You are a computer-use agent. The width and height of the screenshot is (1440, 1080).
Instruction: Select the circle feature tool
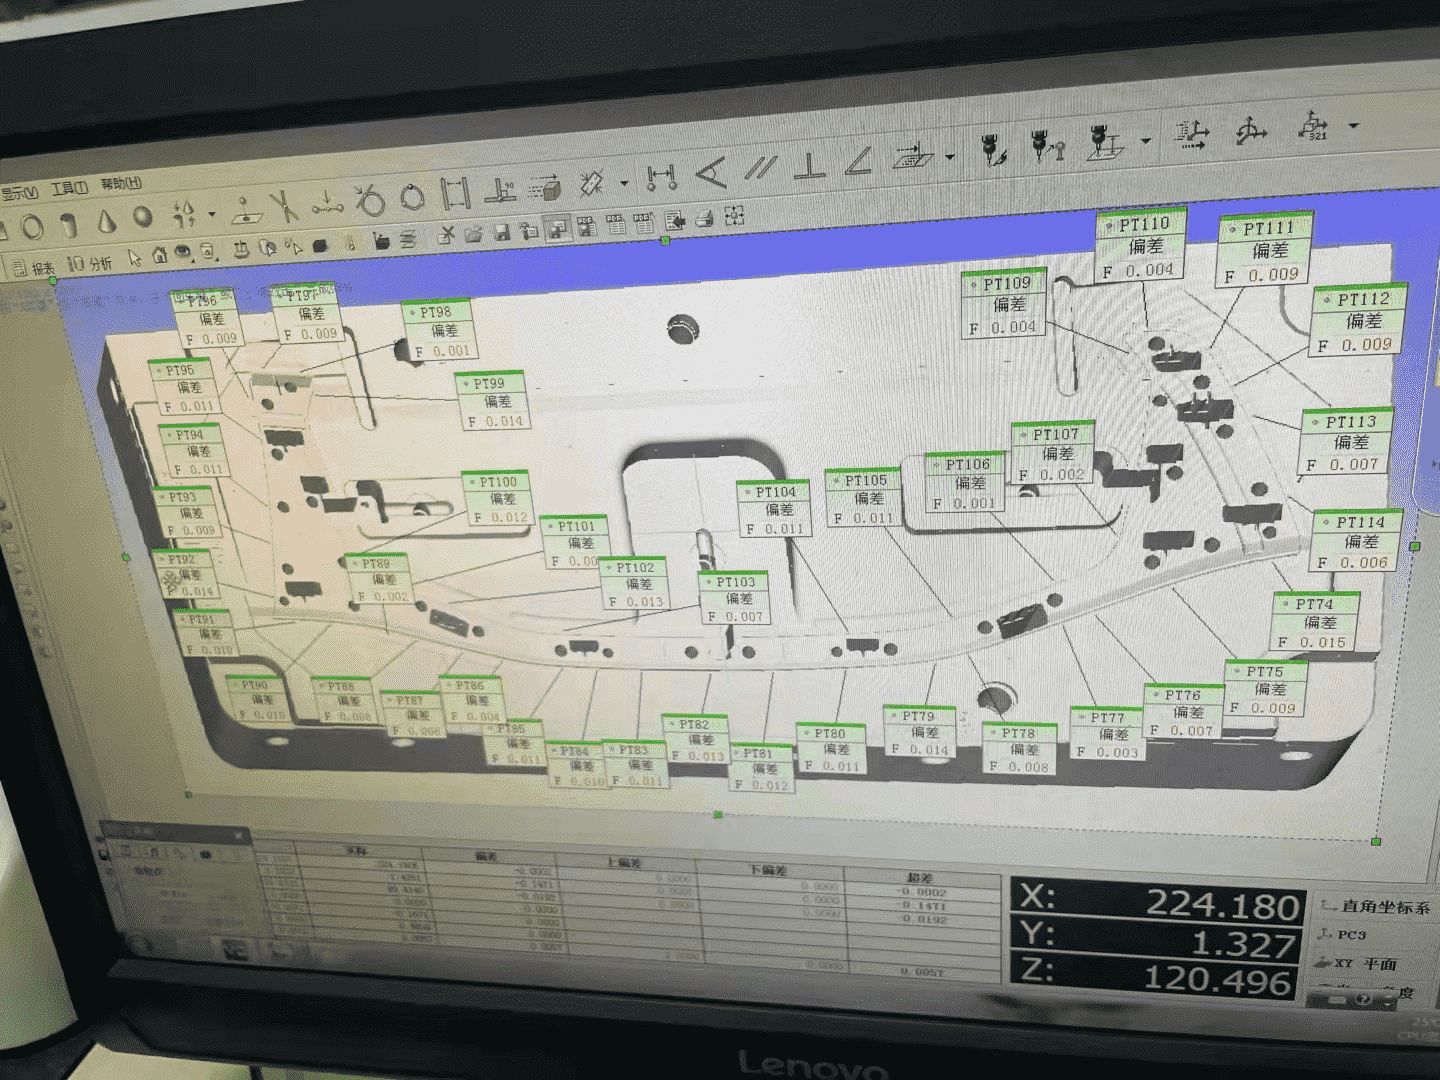(x=33, y=227)
